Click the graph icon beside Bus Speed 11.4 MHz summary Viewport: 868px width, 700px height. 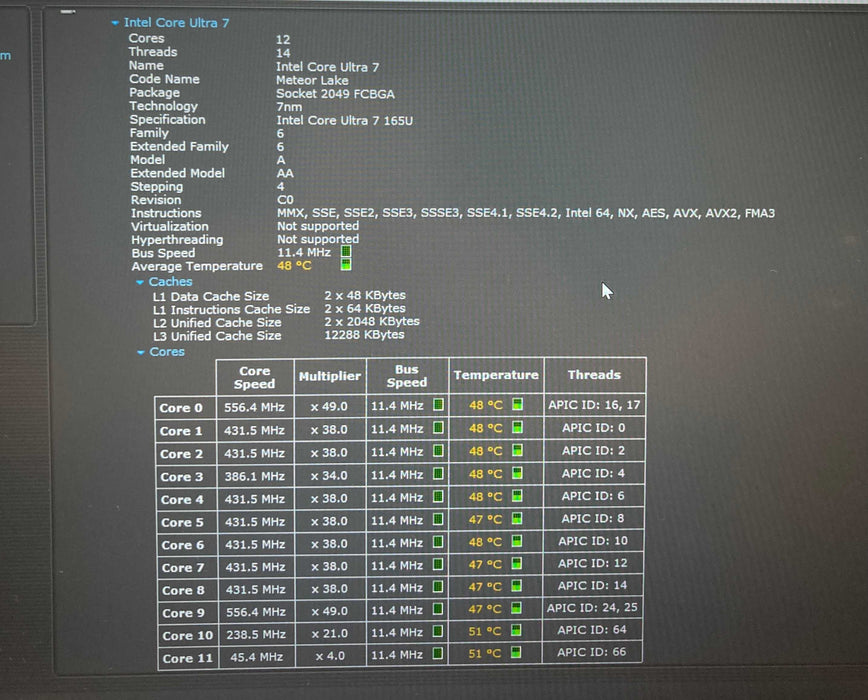[346, 252]
